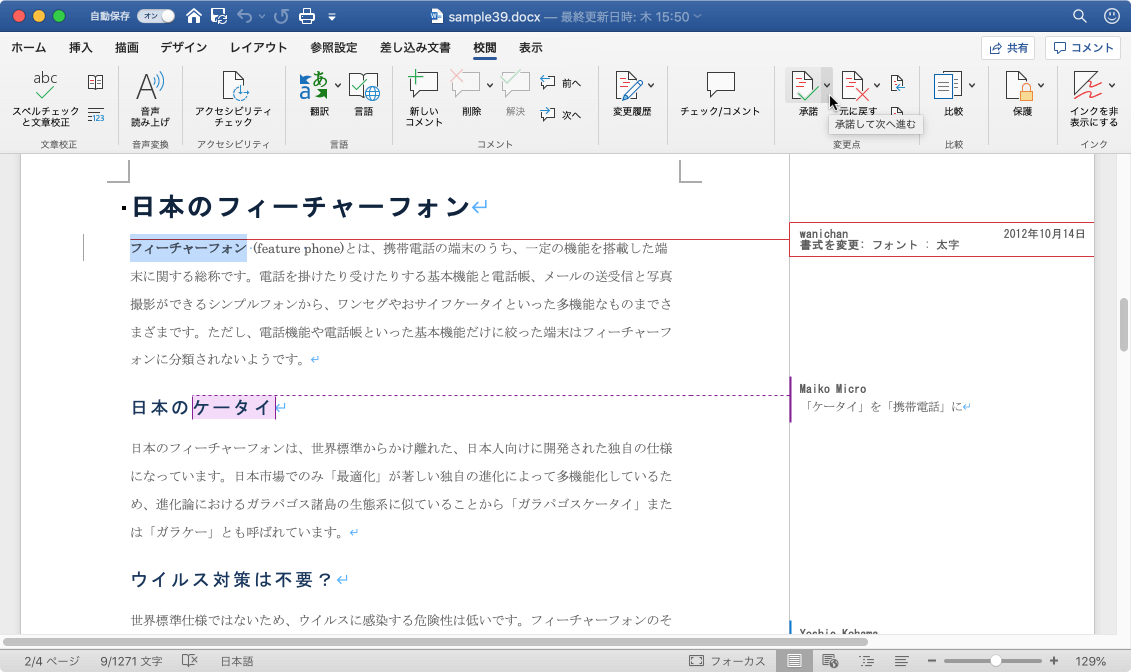
Task: Open the Layout (レイアウト) ribbon tab
Action: 258,48
